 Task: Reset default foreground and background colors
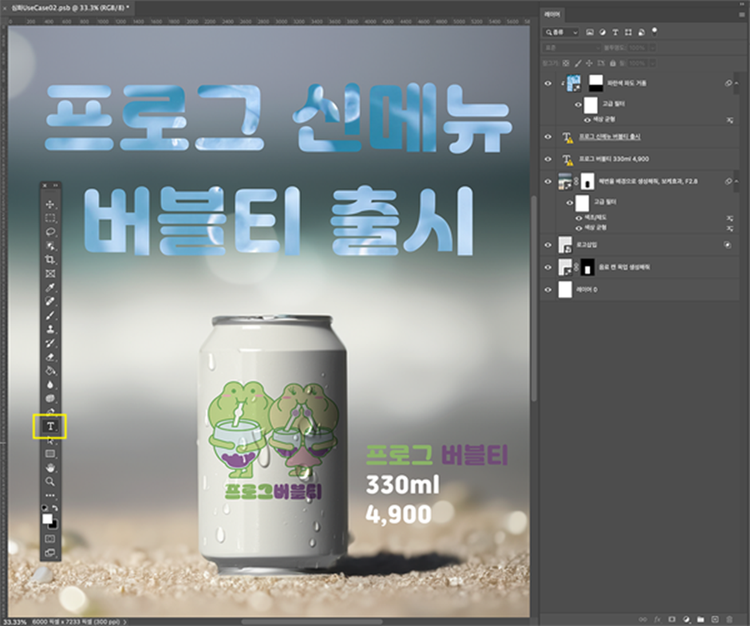pos(45,508)
